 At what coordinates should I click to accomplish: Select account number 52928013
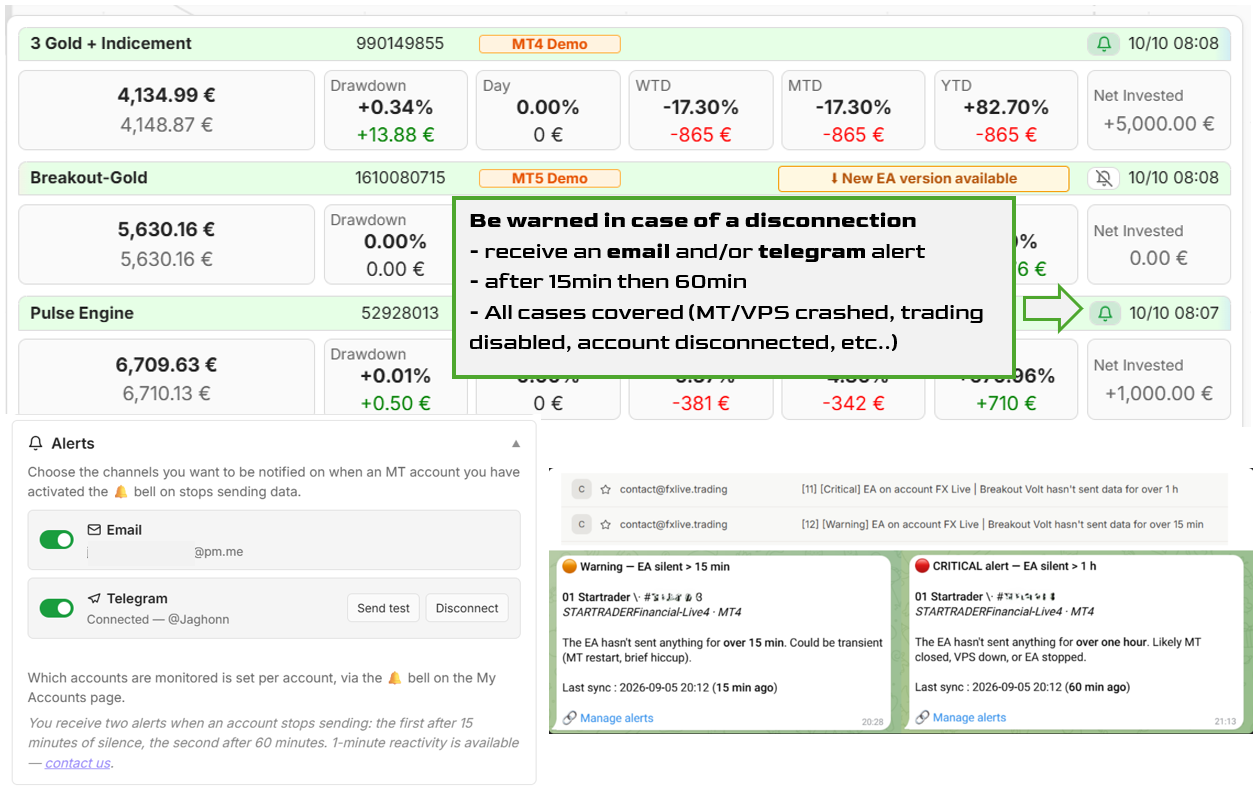(400, 313)
